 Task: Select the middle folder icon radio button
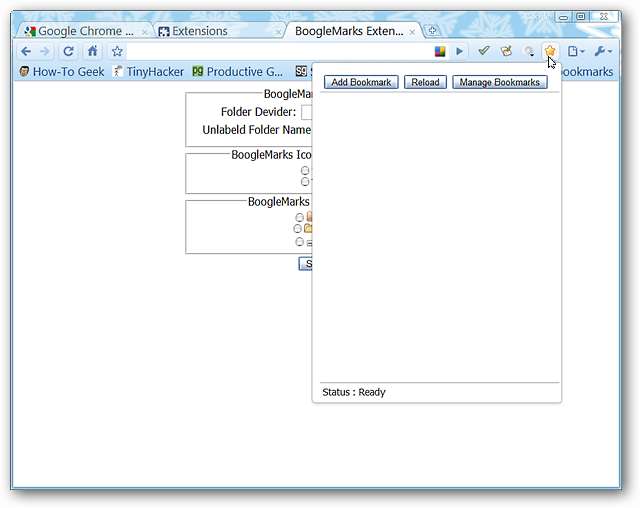[298, 228]
